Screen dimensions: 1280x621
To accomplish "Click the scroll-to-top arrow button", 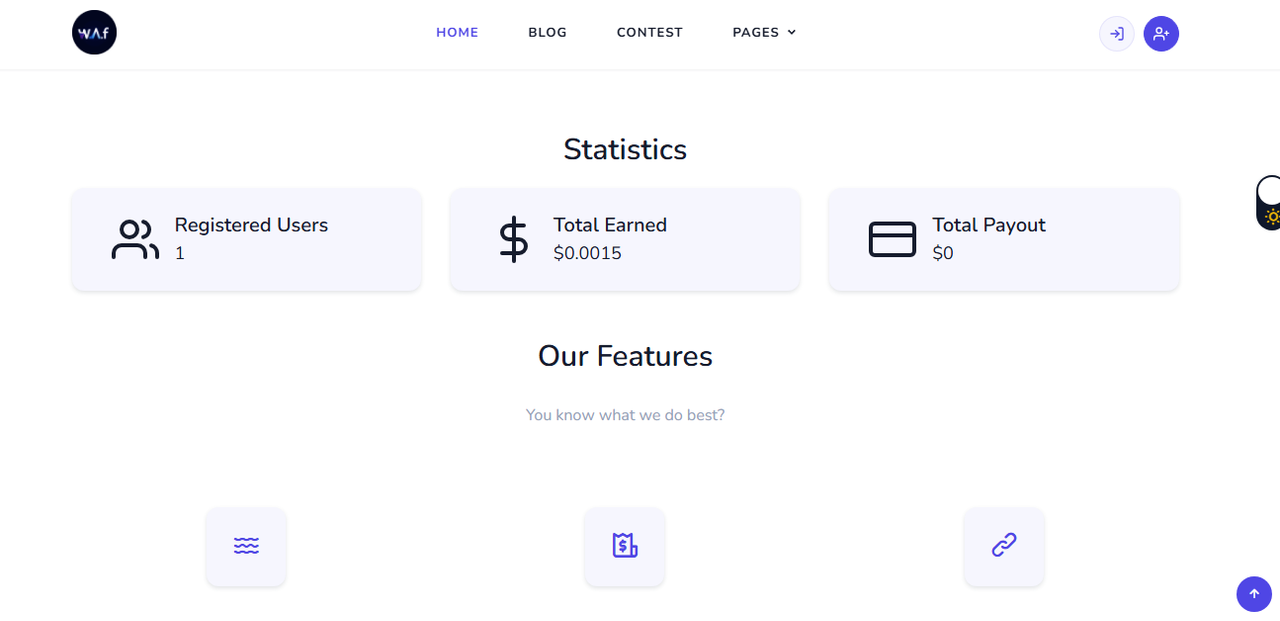I will [1254, 594].
